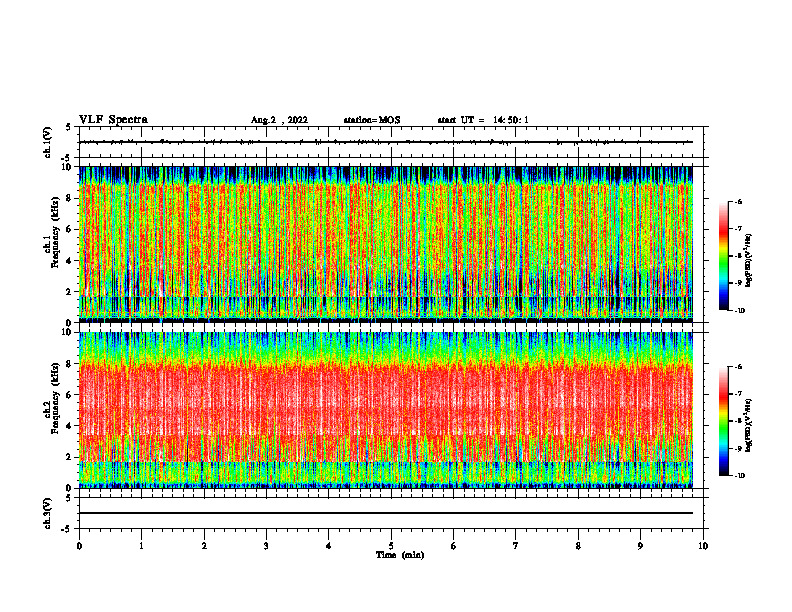Click the "-10" label on ch.2 color bar
Screen dimensions: 792x612
(x=739, y=476)
